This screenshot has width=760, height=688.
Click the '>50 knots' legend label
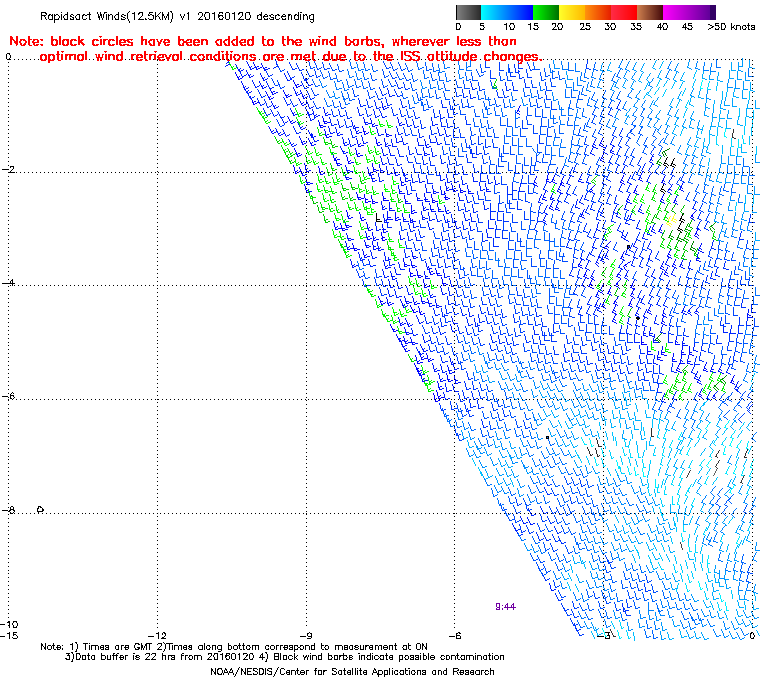point(731,27)
